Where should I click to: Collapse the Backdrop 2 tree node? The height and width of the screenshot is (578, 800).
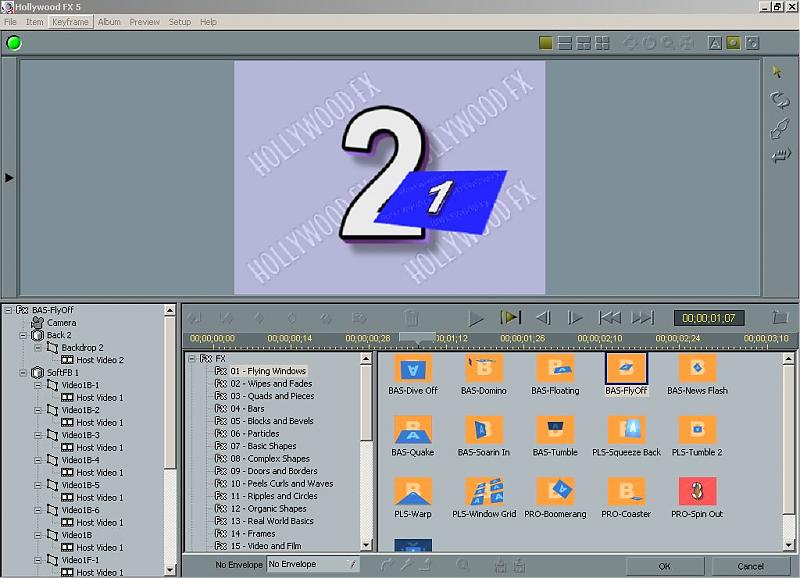tap(38, 347)
